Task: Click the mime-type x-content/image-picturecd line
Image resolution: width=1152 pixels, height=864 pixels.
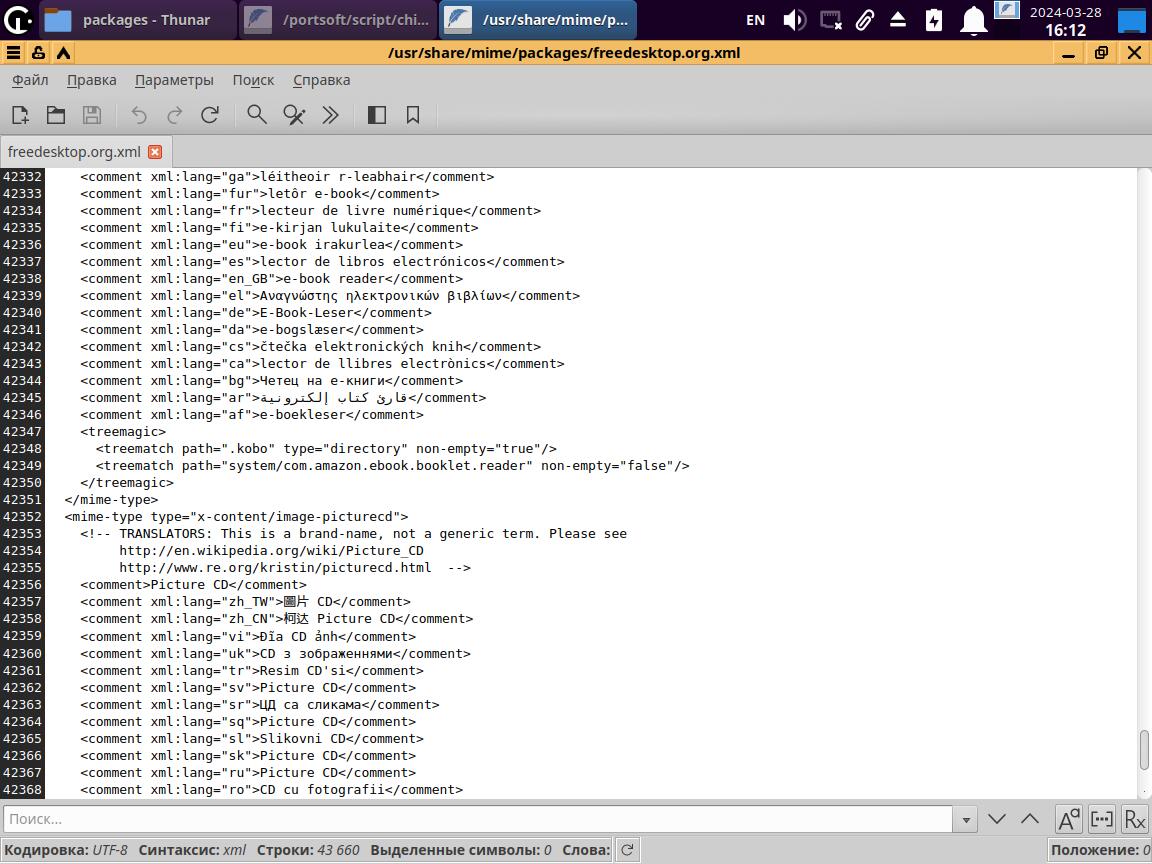Action: pos(236,516)
